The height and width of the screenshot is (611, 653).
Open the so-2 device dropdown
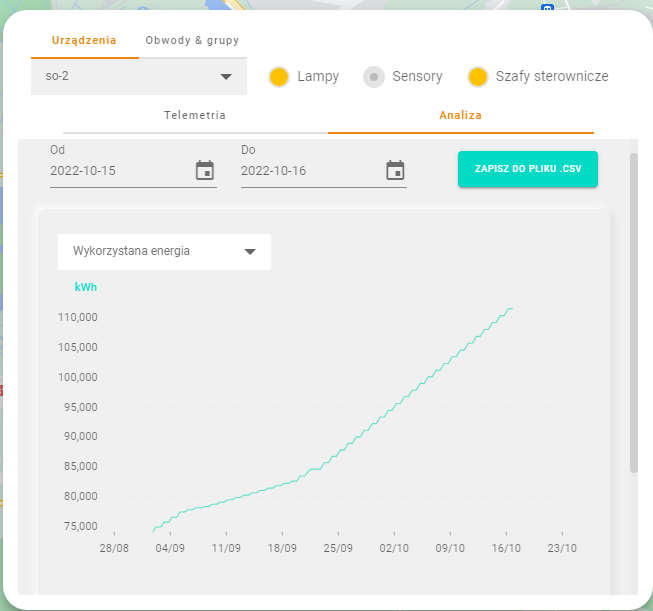(x=139, y=77)
